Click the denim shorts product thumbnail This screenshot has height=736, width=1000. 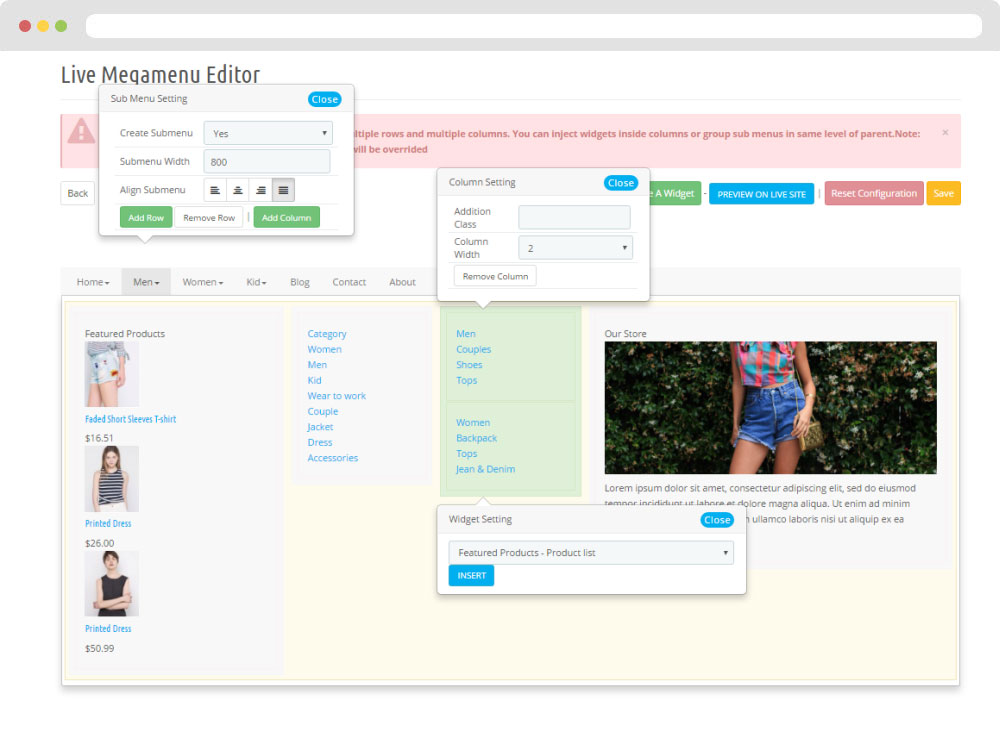112,374
